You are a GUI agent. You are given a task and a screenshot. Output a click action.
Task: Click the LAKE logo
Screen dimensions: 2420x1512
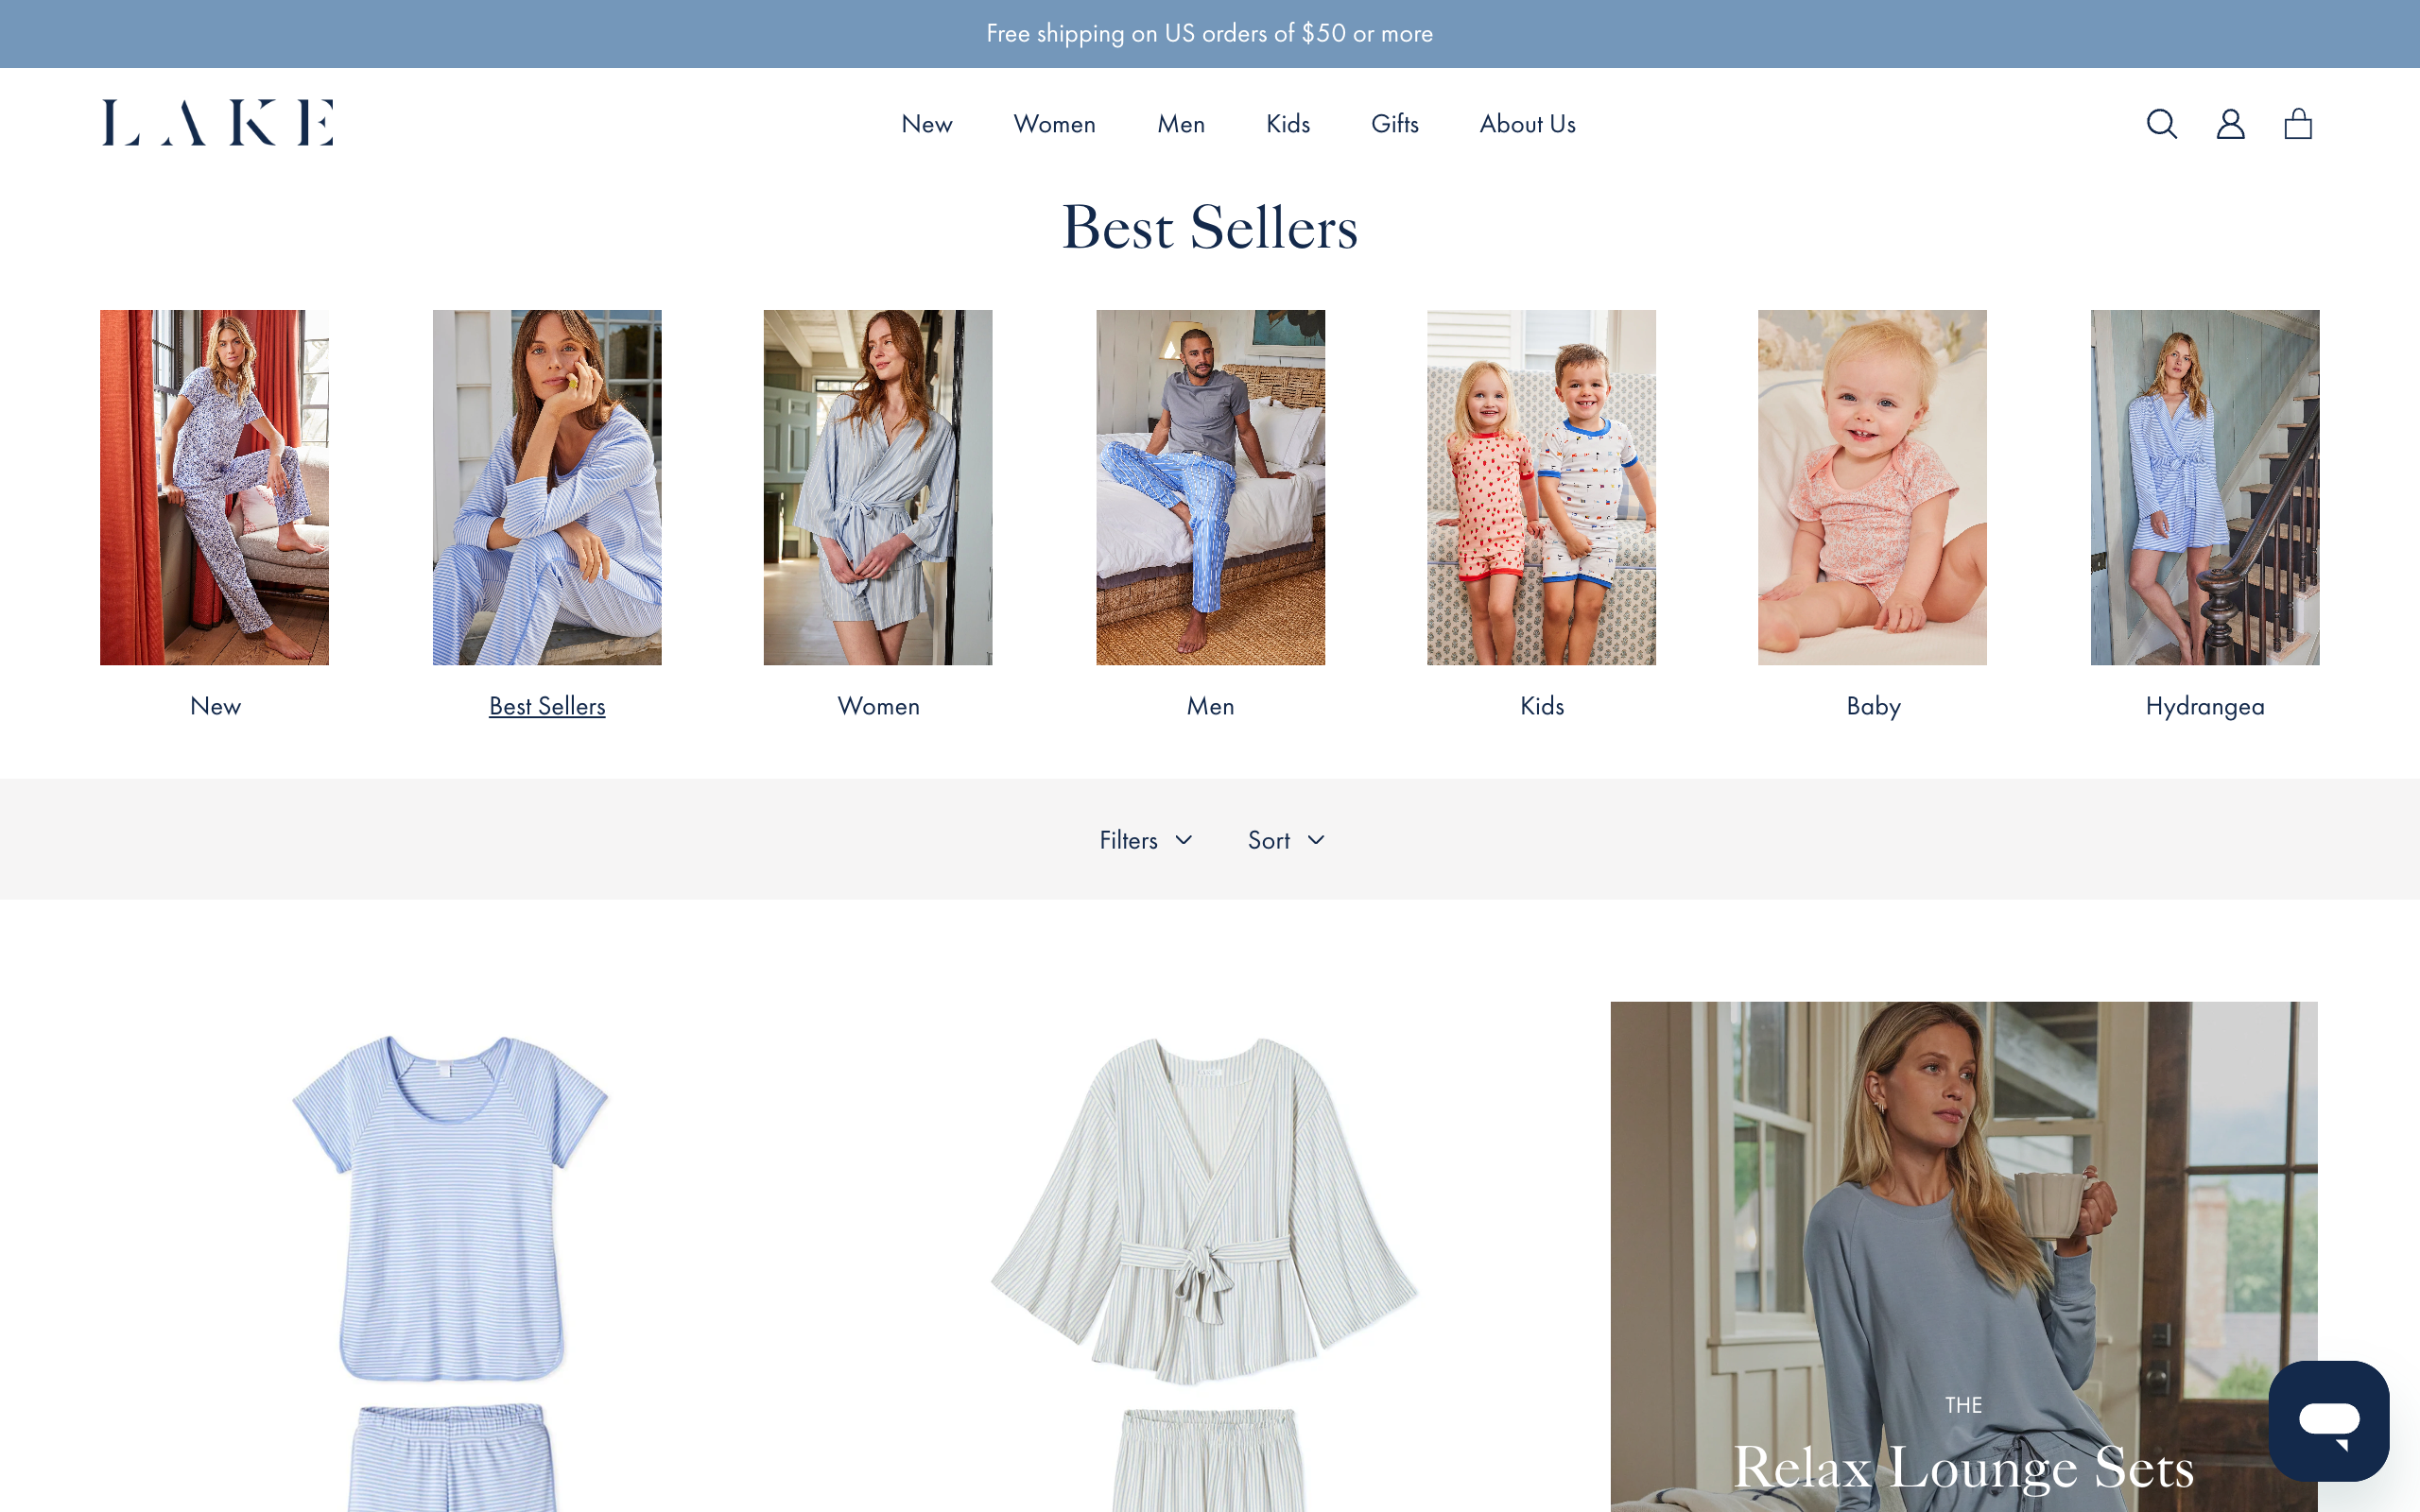pyautogui.click(x=217, y=123)
